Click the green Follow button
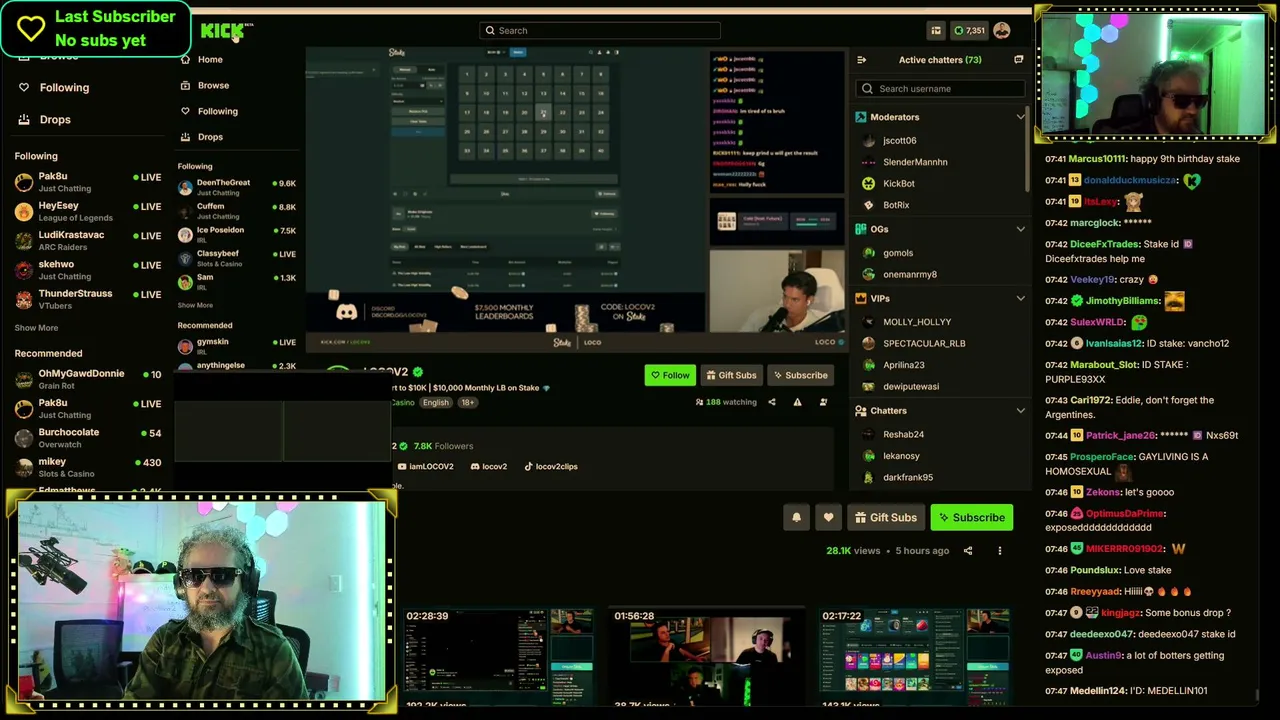Viewport: 1280px width, 720px height. pos(669,375)
